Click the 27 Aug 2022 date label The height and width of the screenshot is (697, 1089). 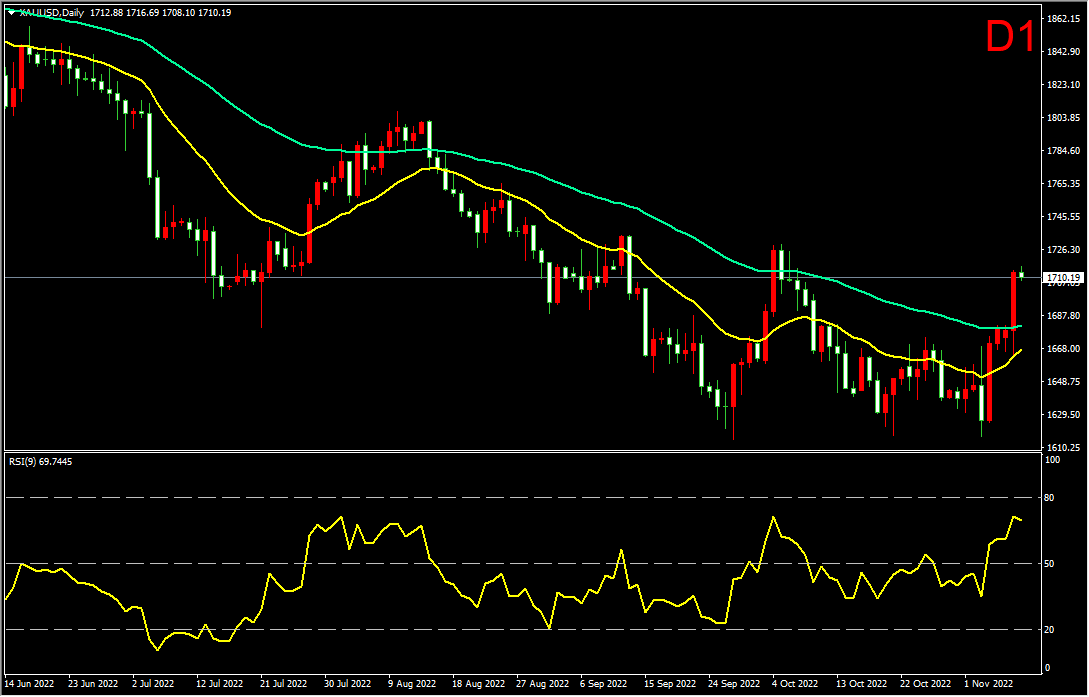coord(542,684)
